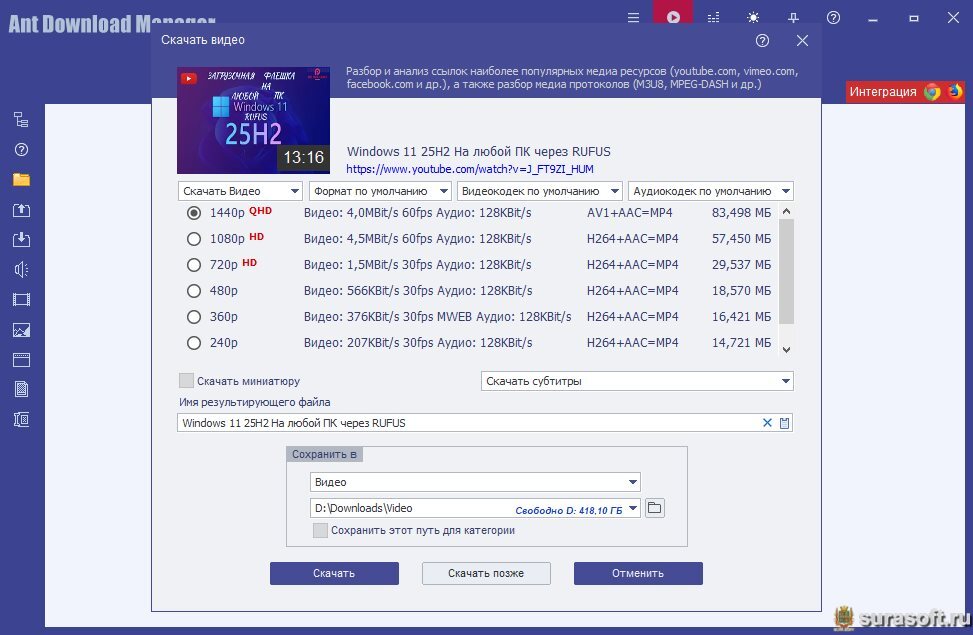Open the audio category in sidebar

[21, 269]
